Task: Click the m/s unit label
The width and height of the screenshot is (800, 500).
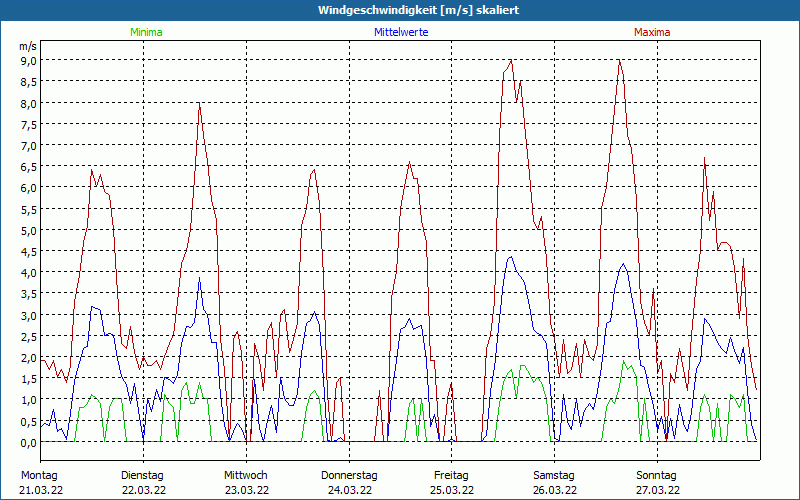Action: tap(28, 46)
